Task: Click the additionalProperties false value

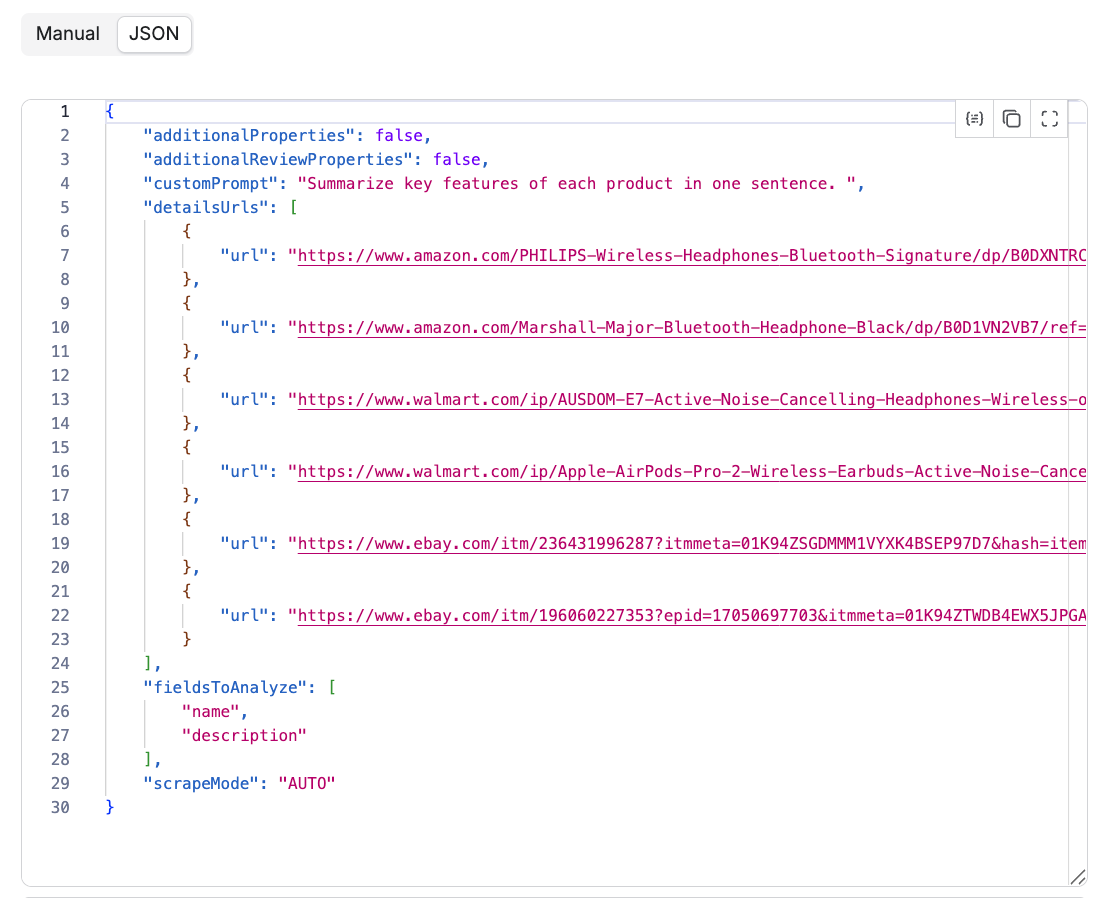Action: pos(404,135)
